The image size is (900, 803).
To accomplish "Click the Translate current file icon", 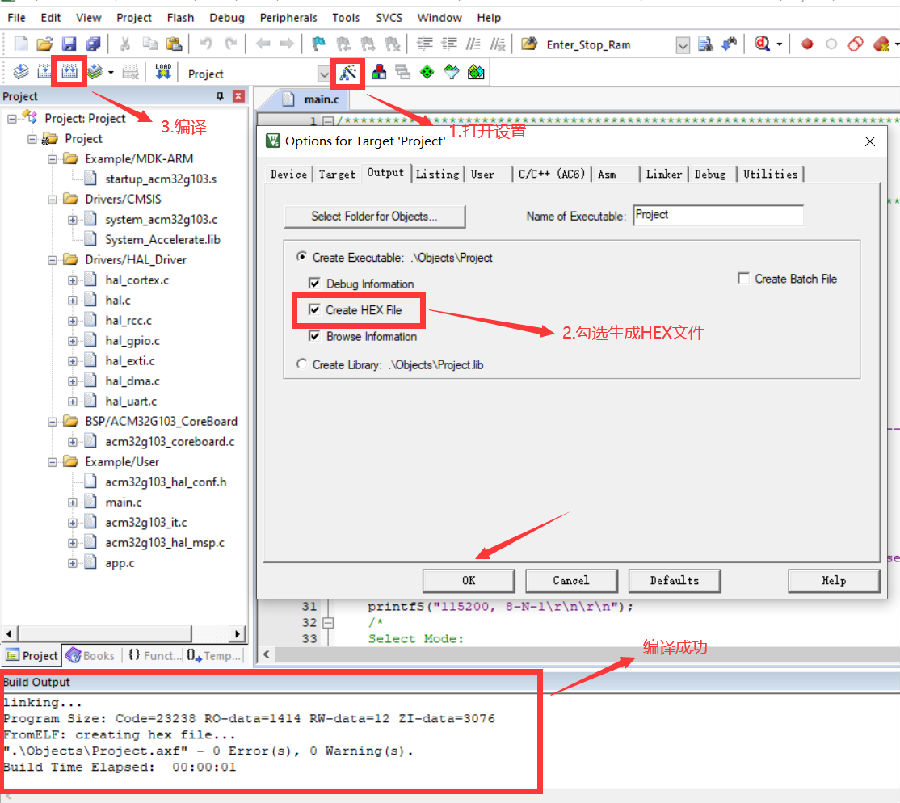I will click(x=21, y=72).
